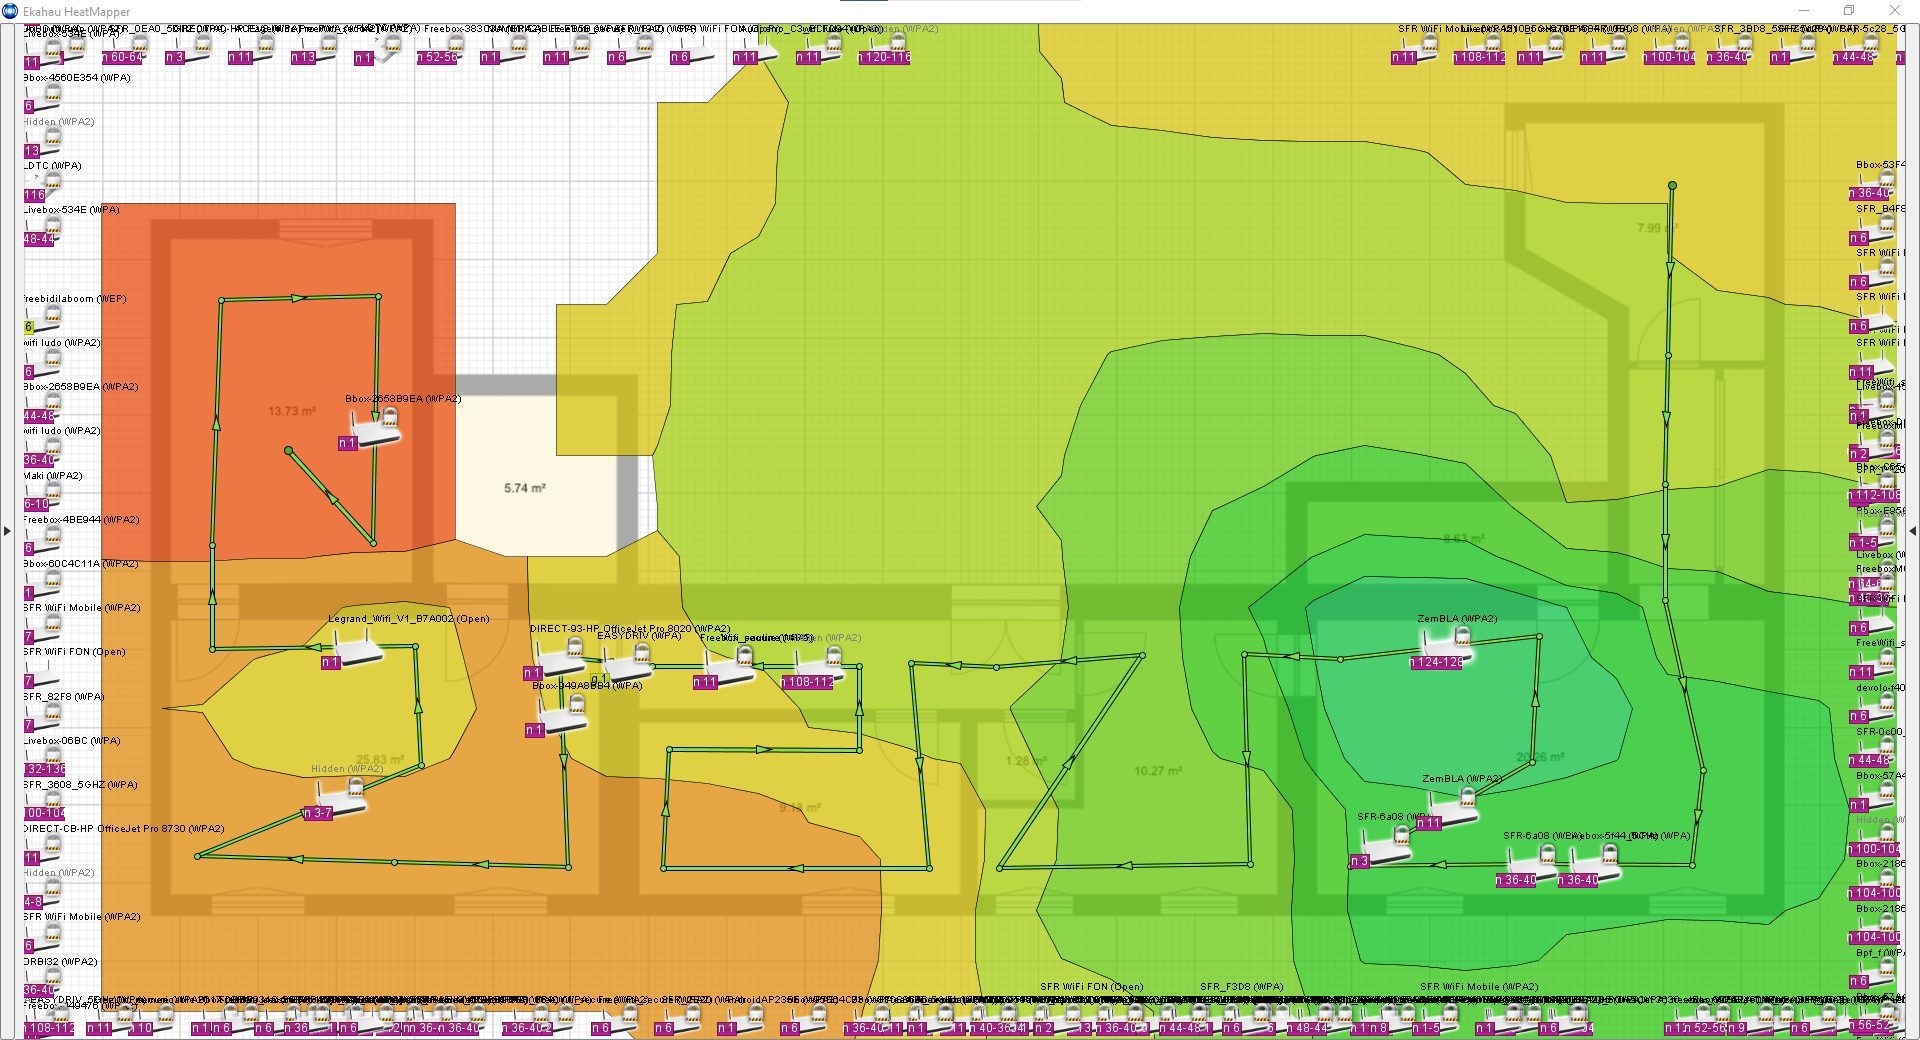Expand the left side panel arrow
The image size is (1920, 1040).
7,531
